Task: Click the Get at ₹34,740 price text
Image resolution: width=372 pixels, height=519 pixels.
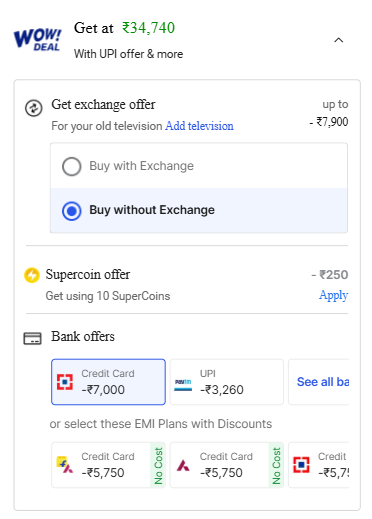Action: click(124, 28)
